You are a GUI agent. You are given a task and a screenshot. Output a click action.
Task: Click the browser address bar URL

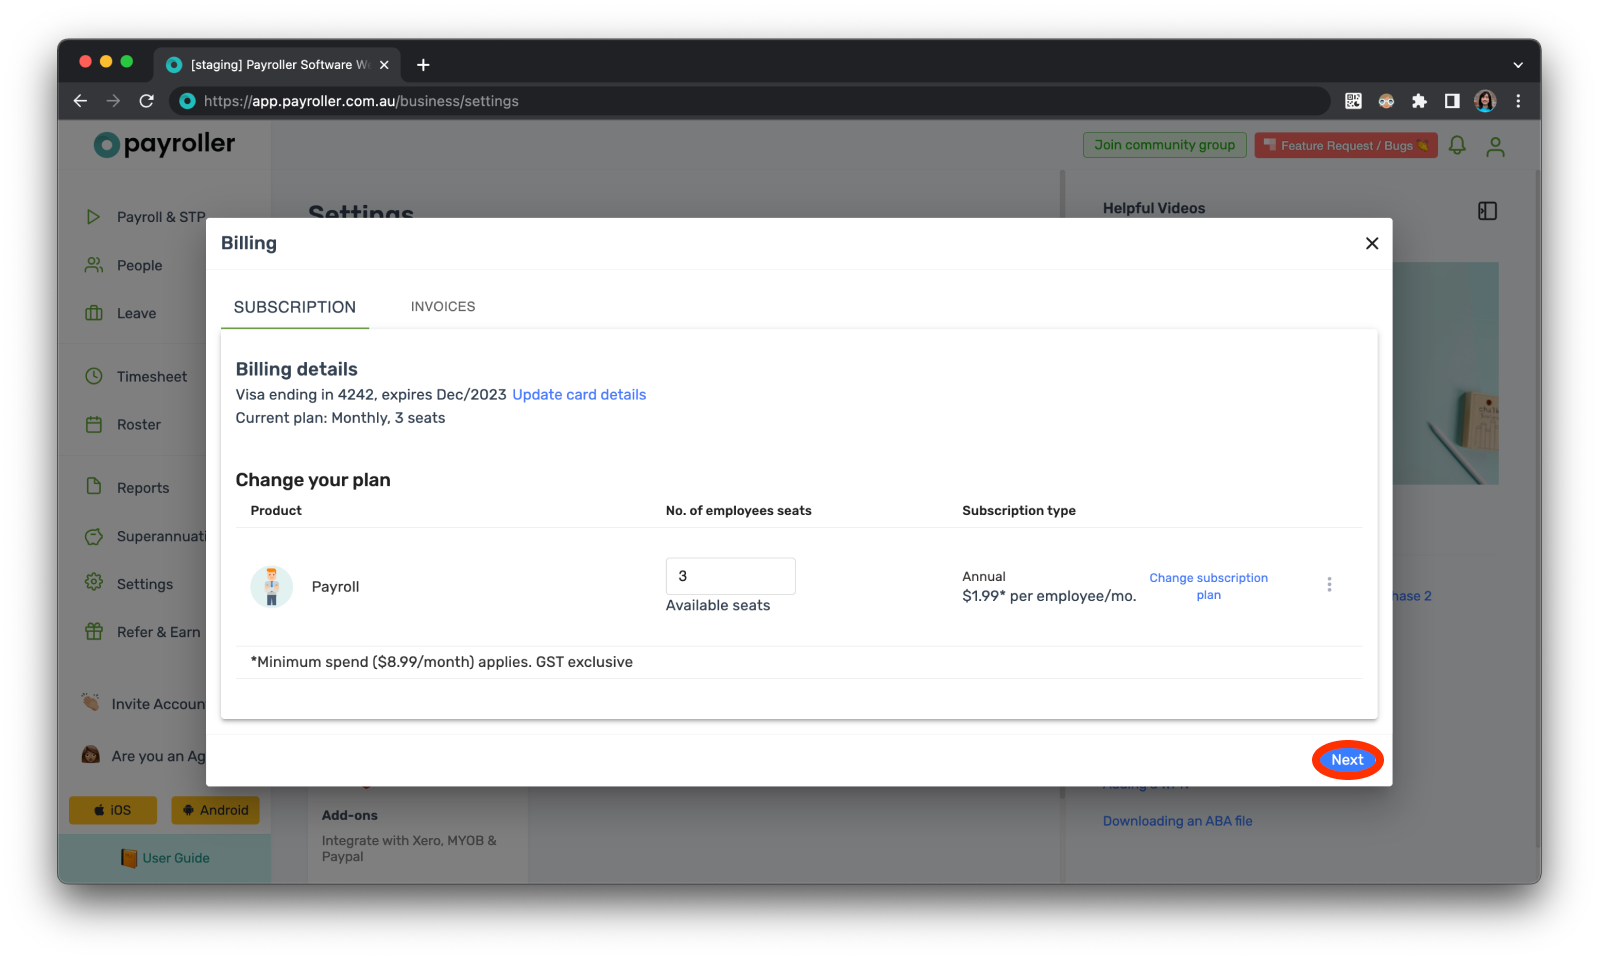coord(361,101)
